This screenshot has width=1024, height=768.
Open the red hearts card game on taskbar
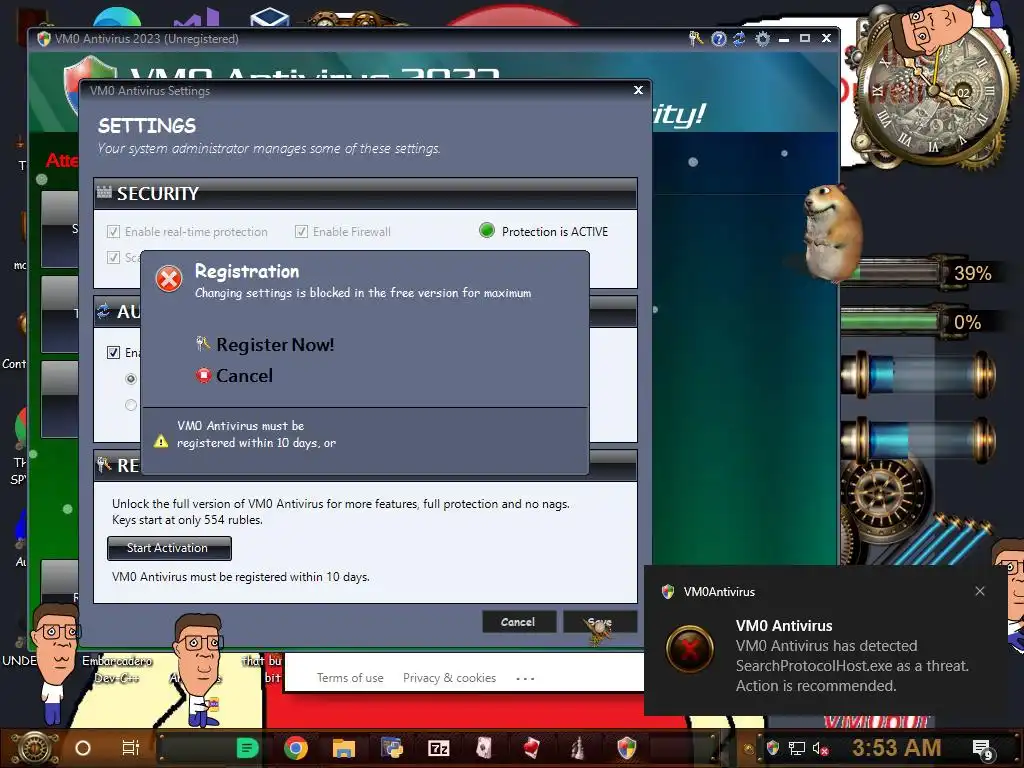531,748
